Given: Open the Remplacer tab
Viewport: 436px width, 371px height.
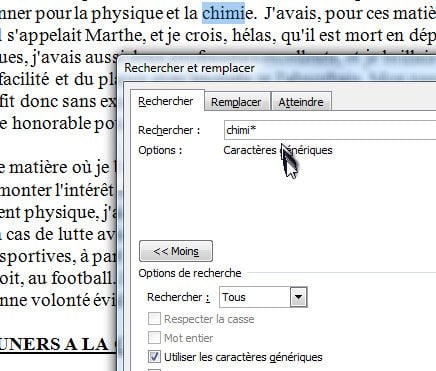Looking at the screenshot, I should point(236,102).
